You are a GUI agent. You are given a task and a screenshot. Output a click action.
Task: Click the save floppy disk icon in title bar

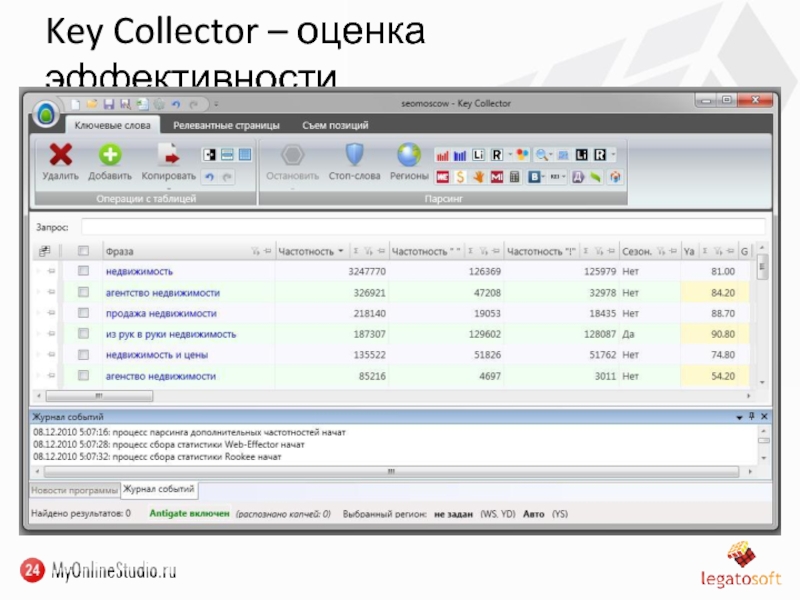(109, 105)
